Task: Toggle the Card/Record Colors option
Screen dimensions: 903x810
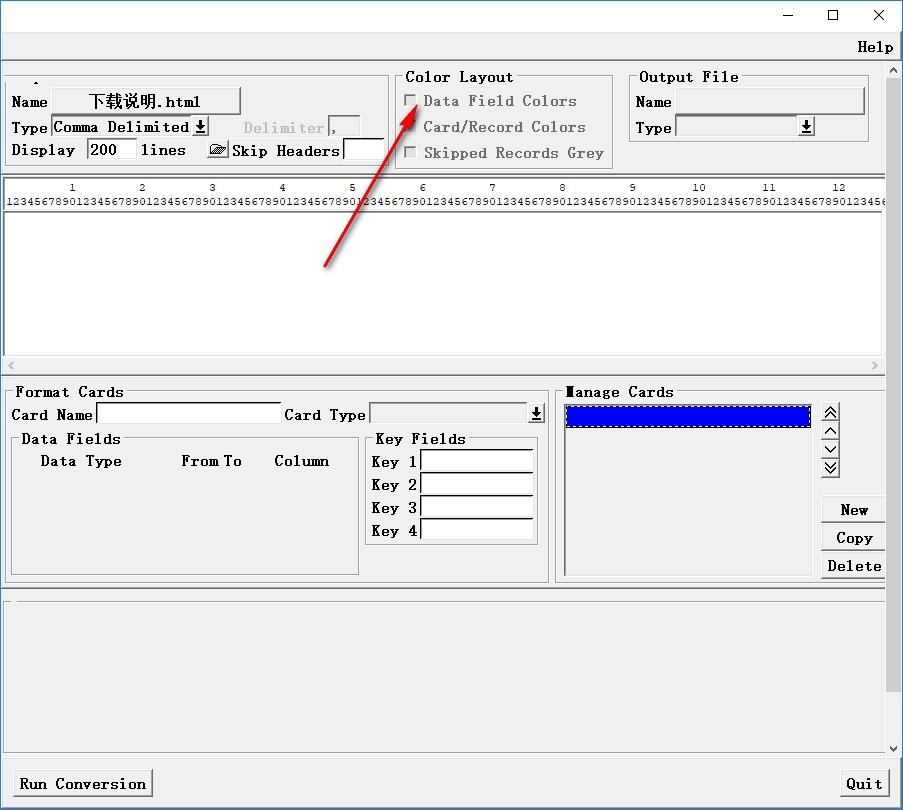Action: pyautogui.click(x=410, y=127)
